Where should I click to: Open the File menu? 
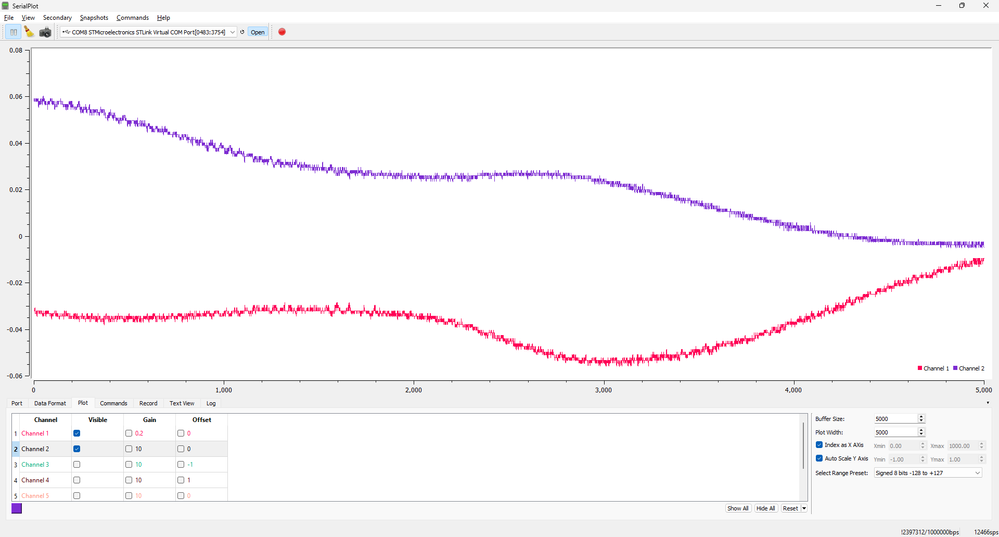pos(8,18)
